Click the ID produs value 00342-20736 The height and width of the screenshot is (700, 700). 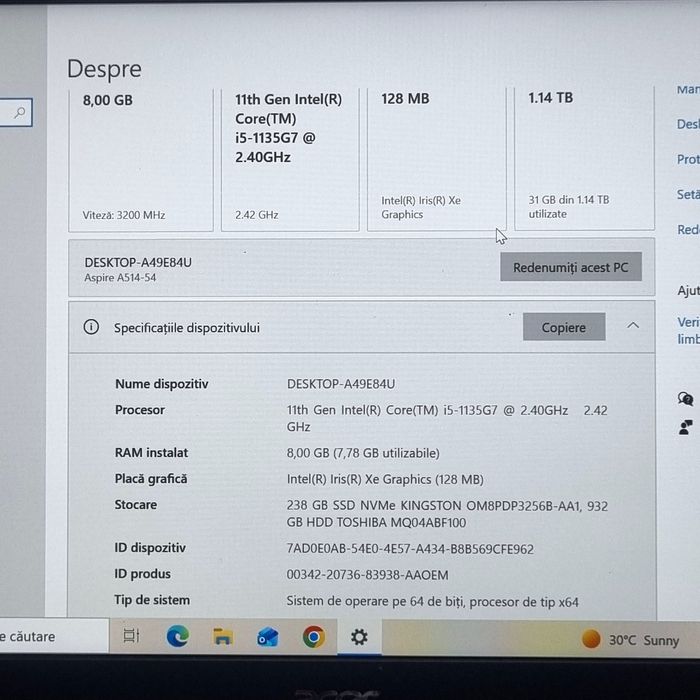[x=367, y=575]
